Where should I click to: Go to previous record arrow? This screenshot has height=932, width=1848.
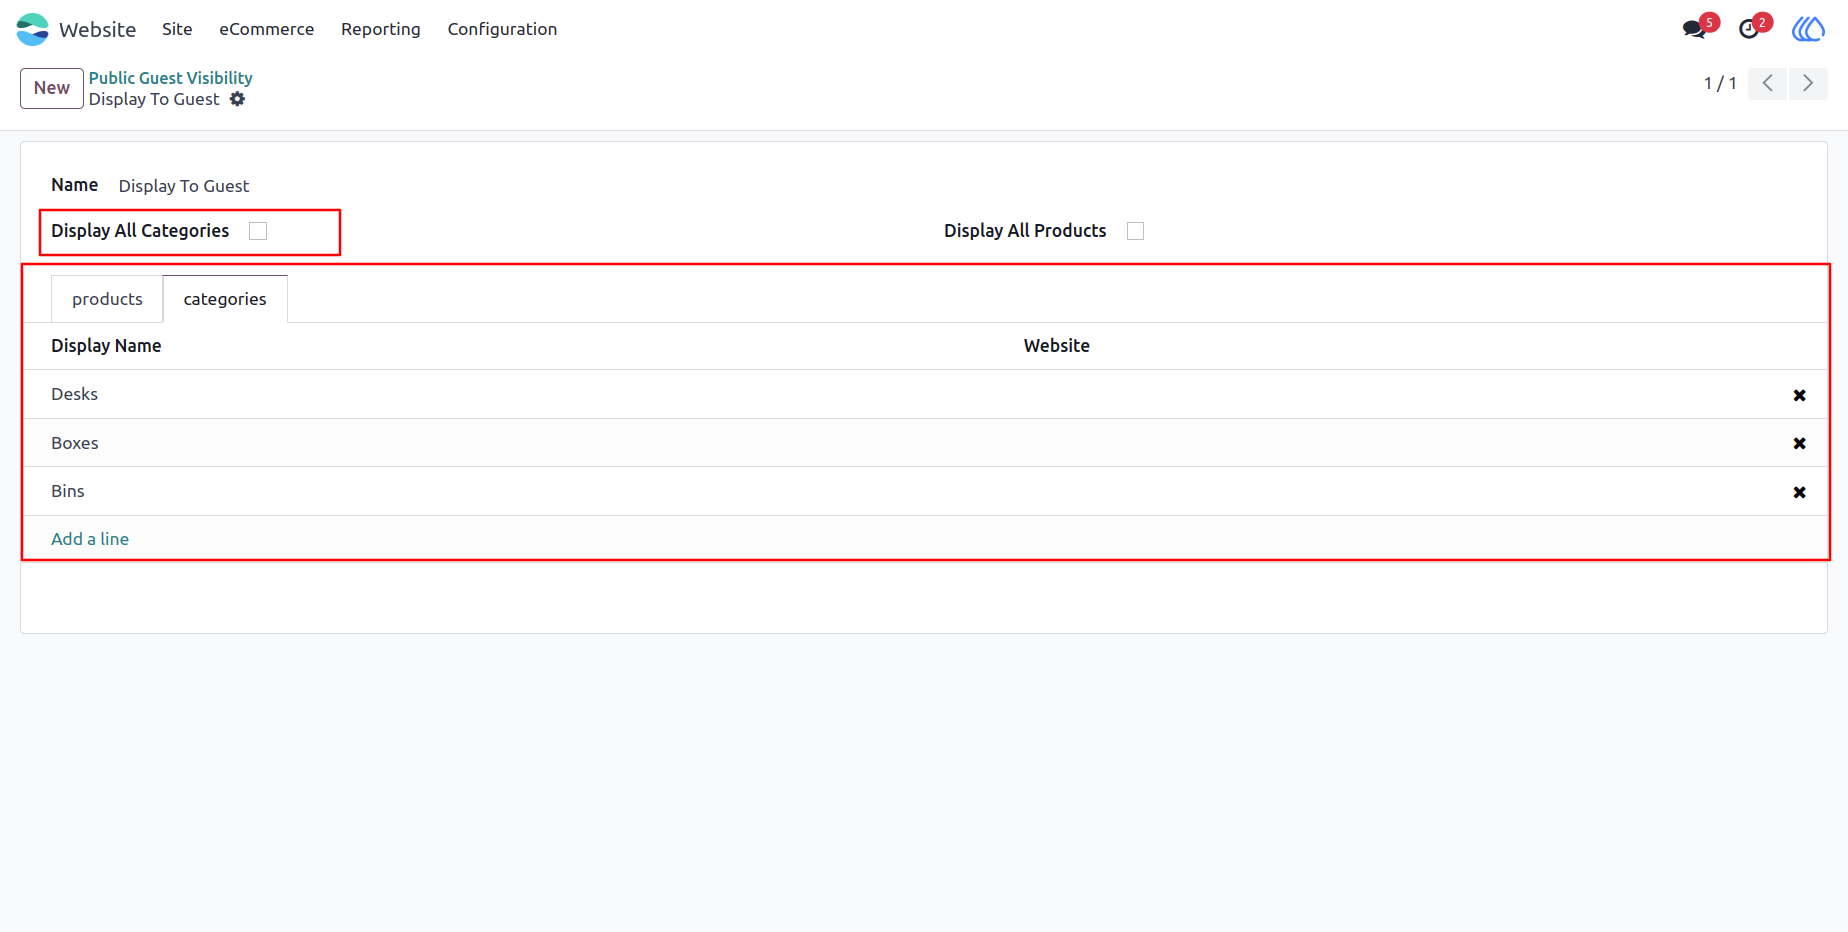(x=1768, y=83)
